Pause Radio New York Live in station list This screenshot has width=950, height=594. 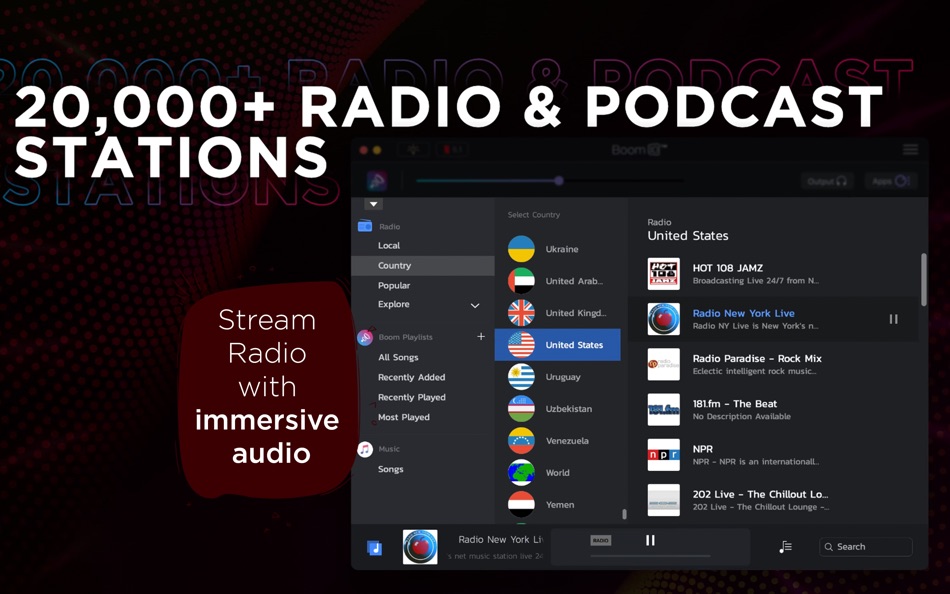click(893, 319)
